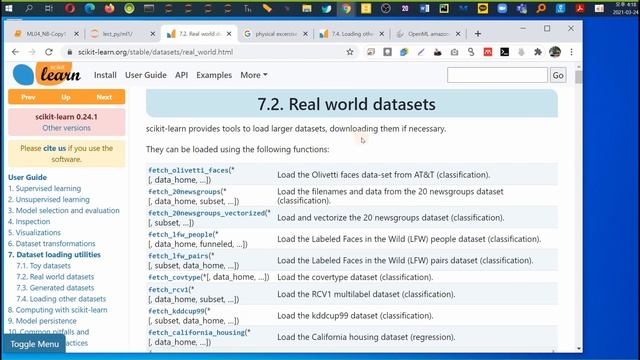
Task: Click the red extension icon in toolbar
Action: 488,52
